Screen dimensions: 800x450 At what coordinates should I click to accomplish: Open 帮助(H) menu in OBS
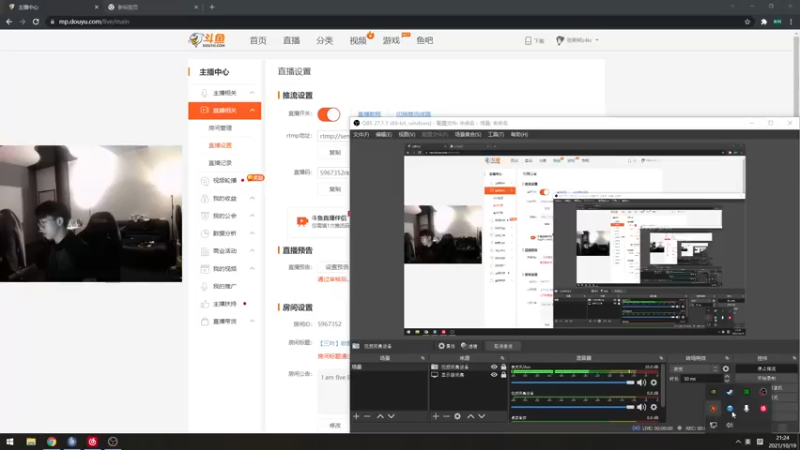pos(519,135)
